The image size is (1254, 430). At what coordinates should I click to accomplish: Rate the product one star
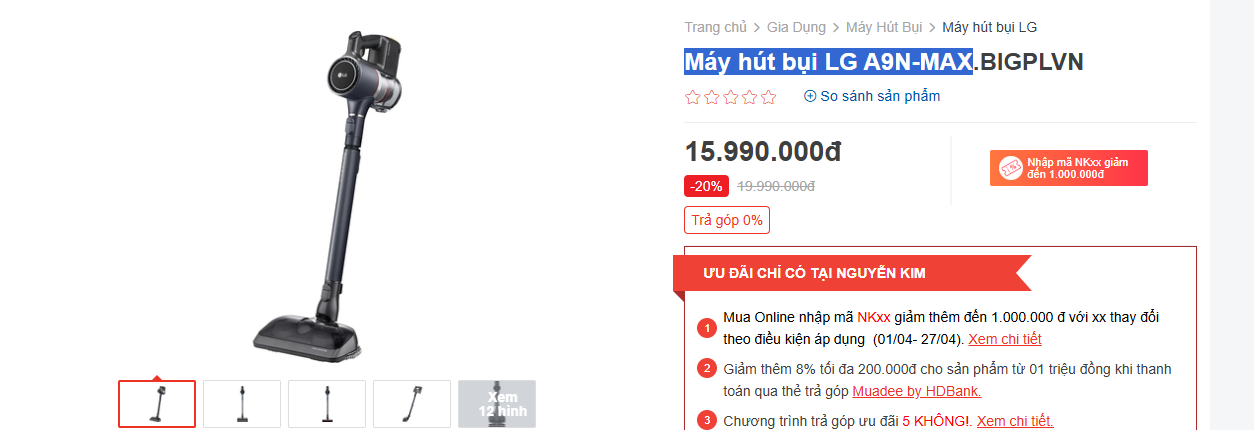point(692,97)
